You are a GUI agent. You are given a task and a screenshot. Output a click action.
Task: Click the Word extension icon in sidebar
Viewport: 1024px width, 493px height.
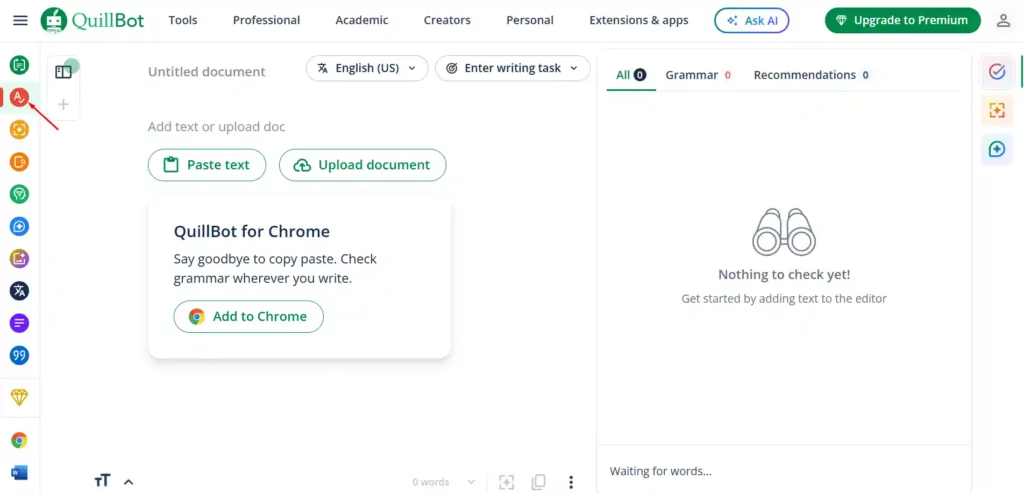[x=19, y=472]
